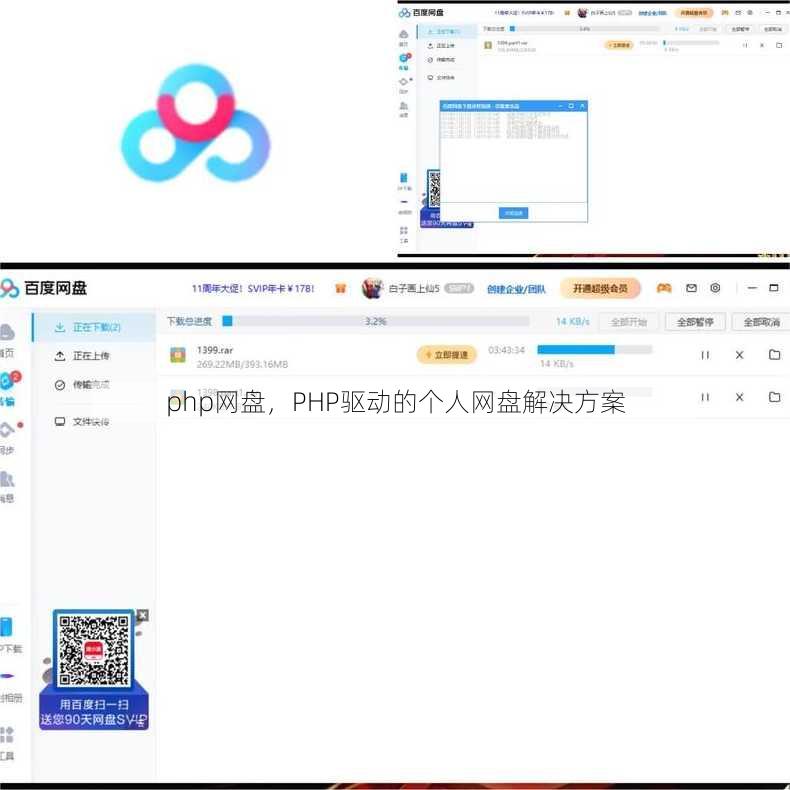Click 立即提速 next to 1399.rar

[x=446, y=355]
